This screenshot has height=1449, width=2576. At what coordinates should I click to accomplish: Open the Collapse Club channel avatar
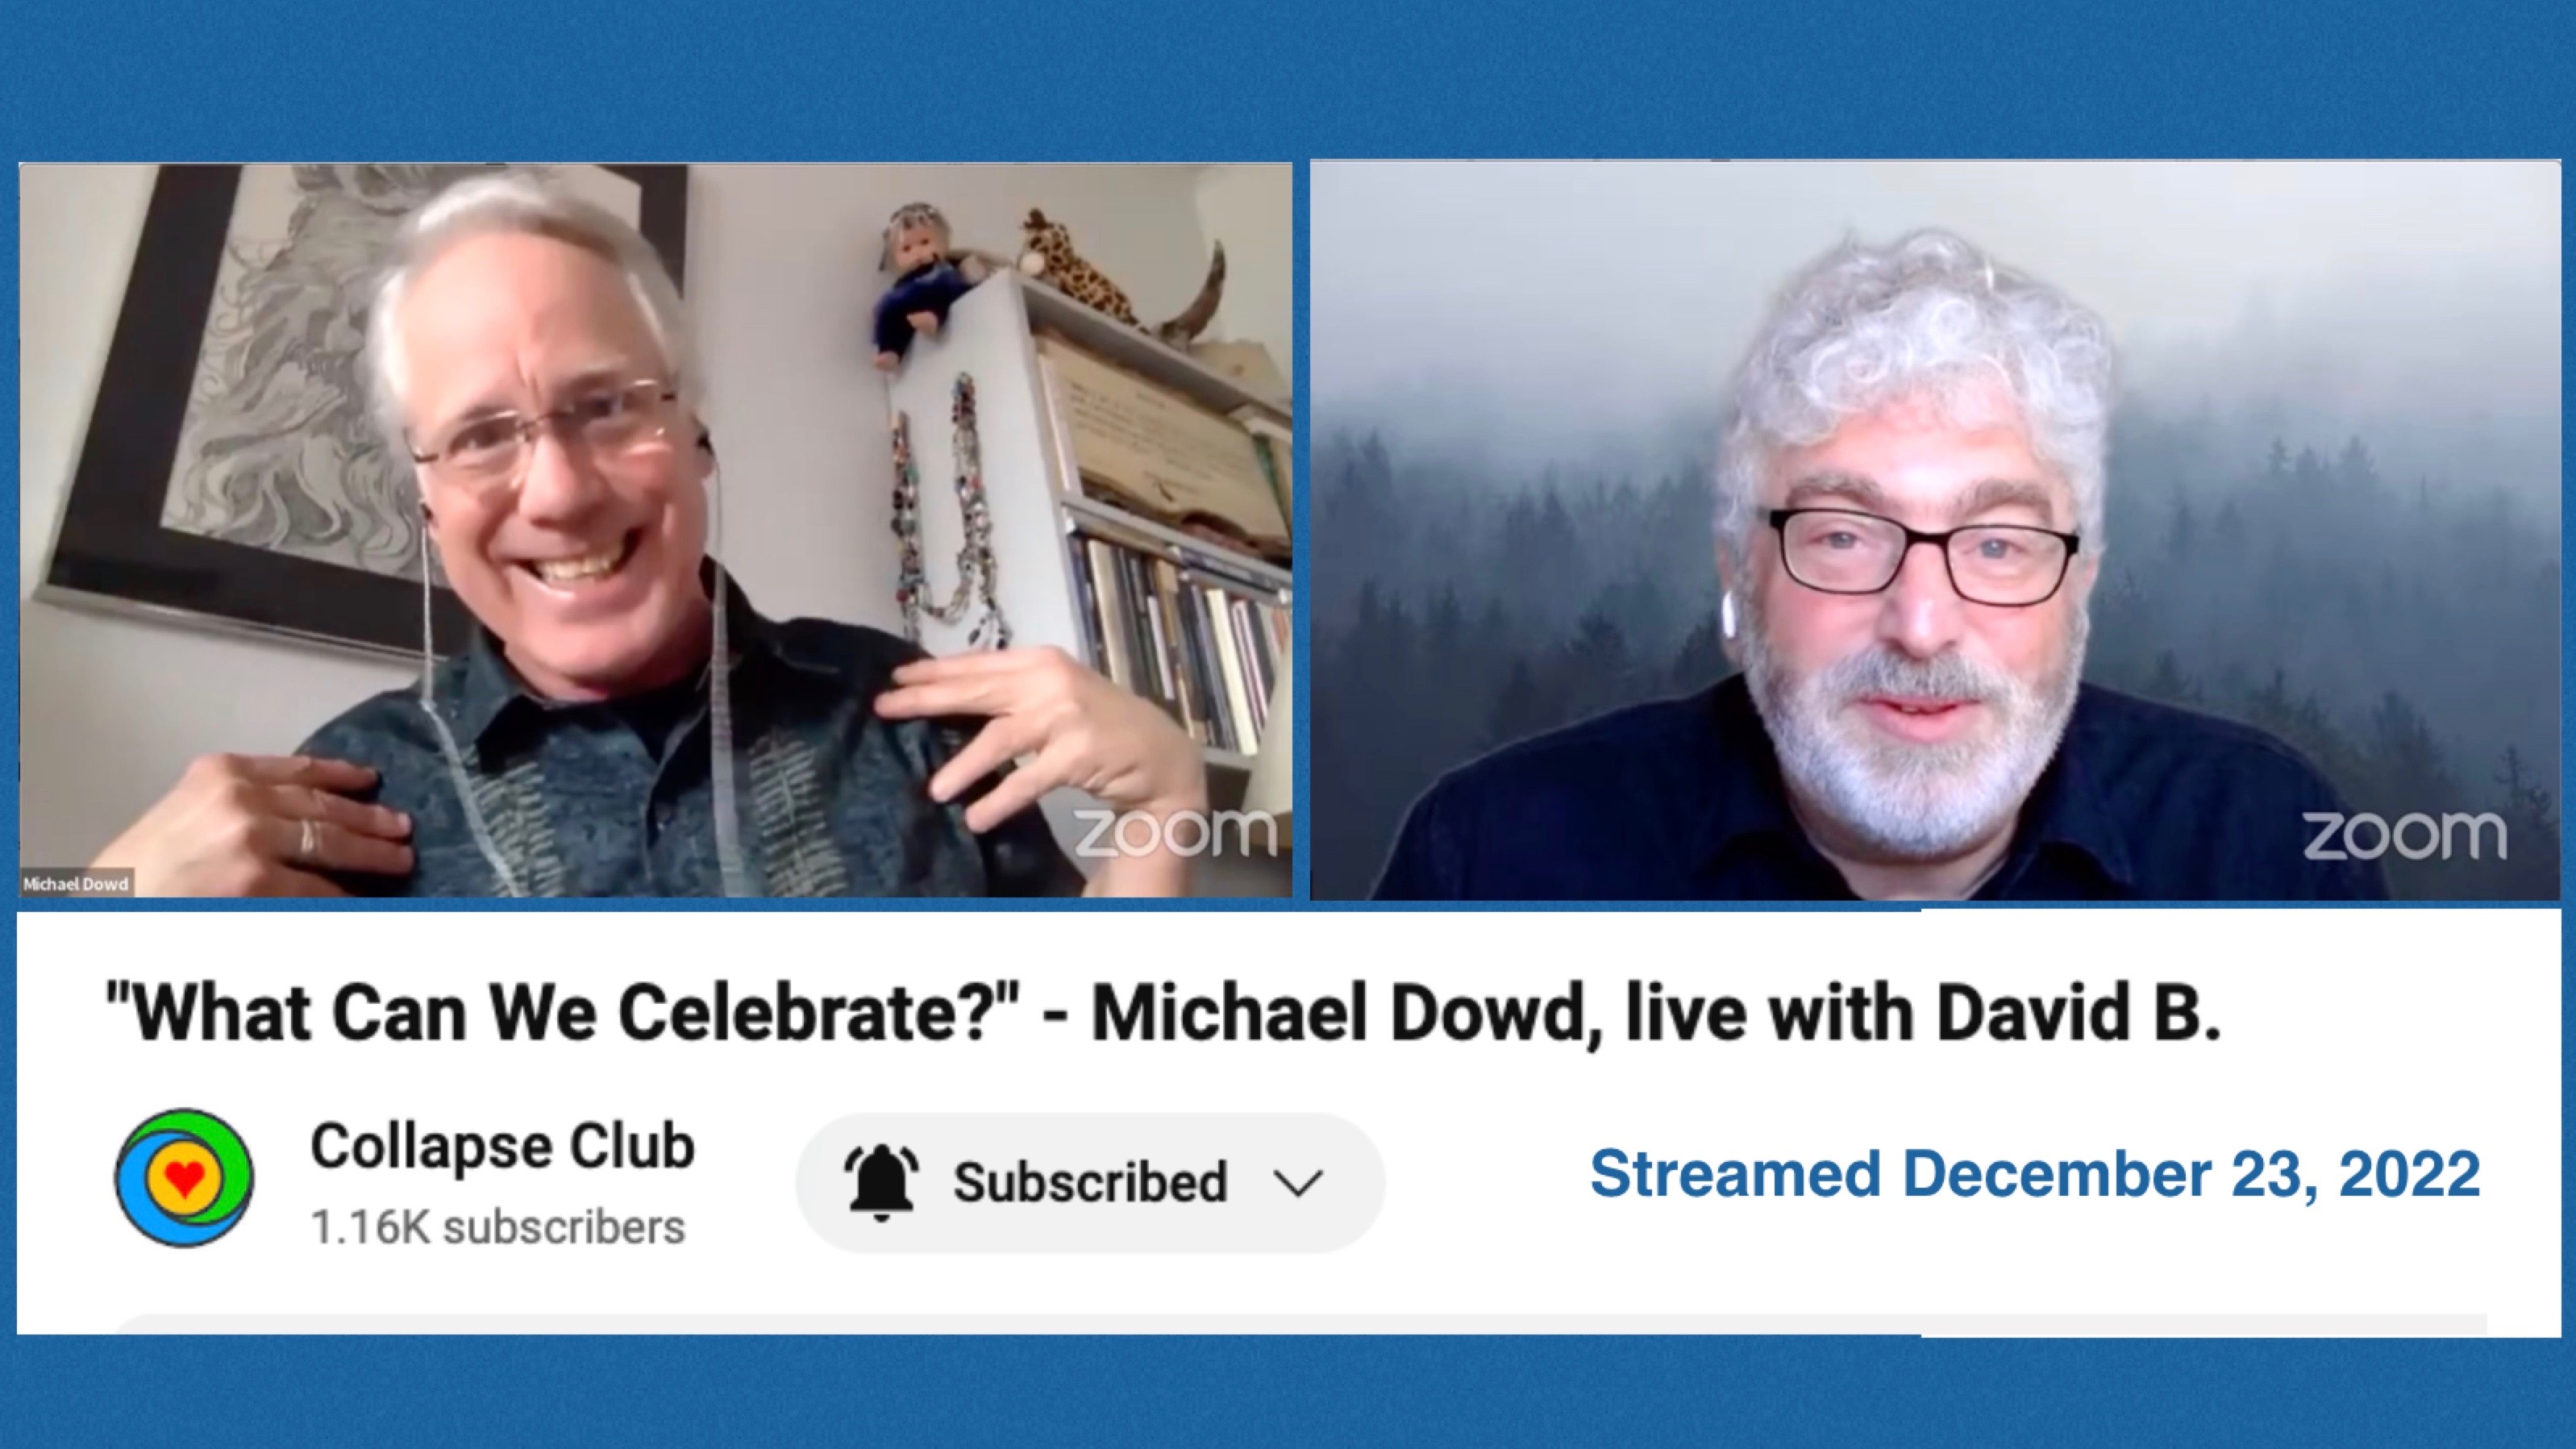coord(184,1178)
